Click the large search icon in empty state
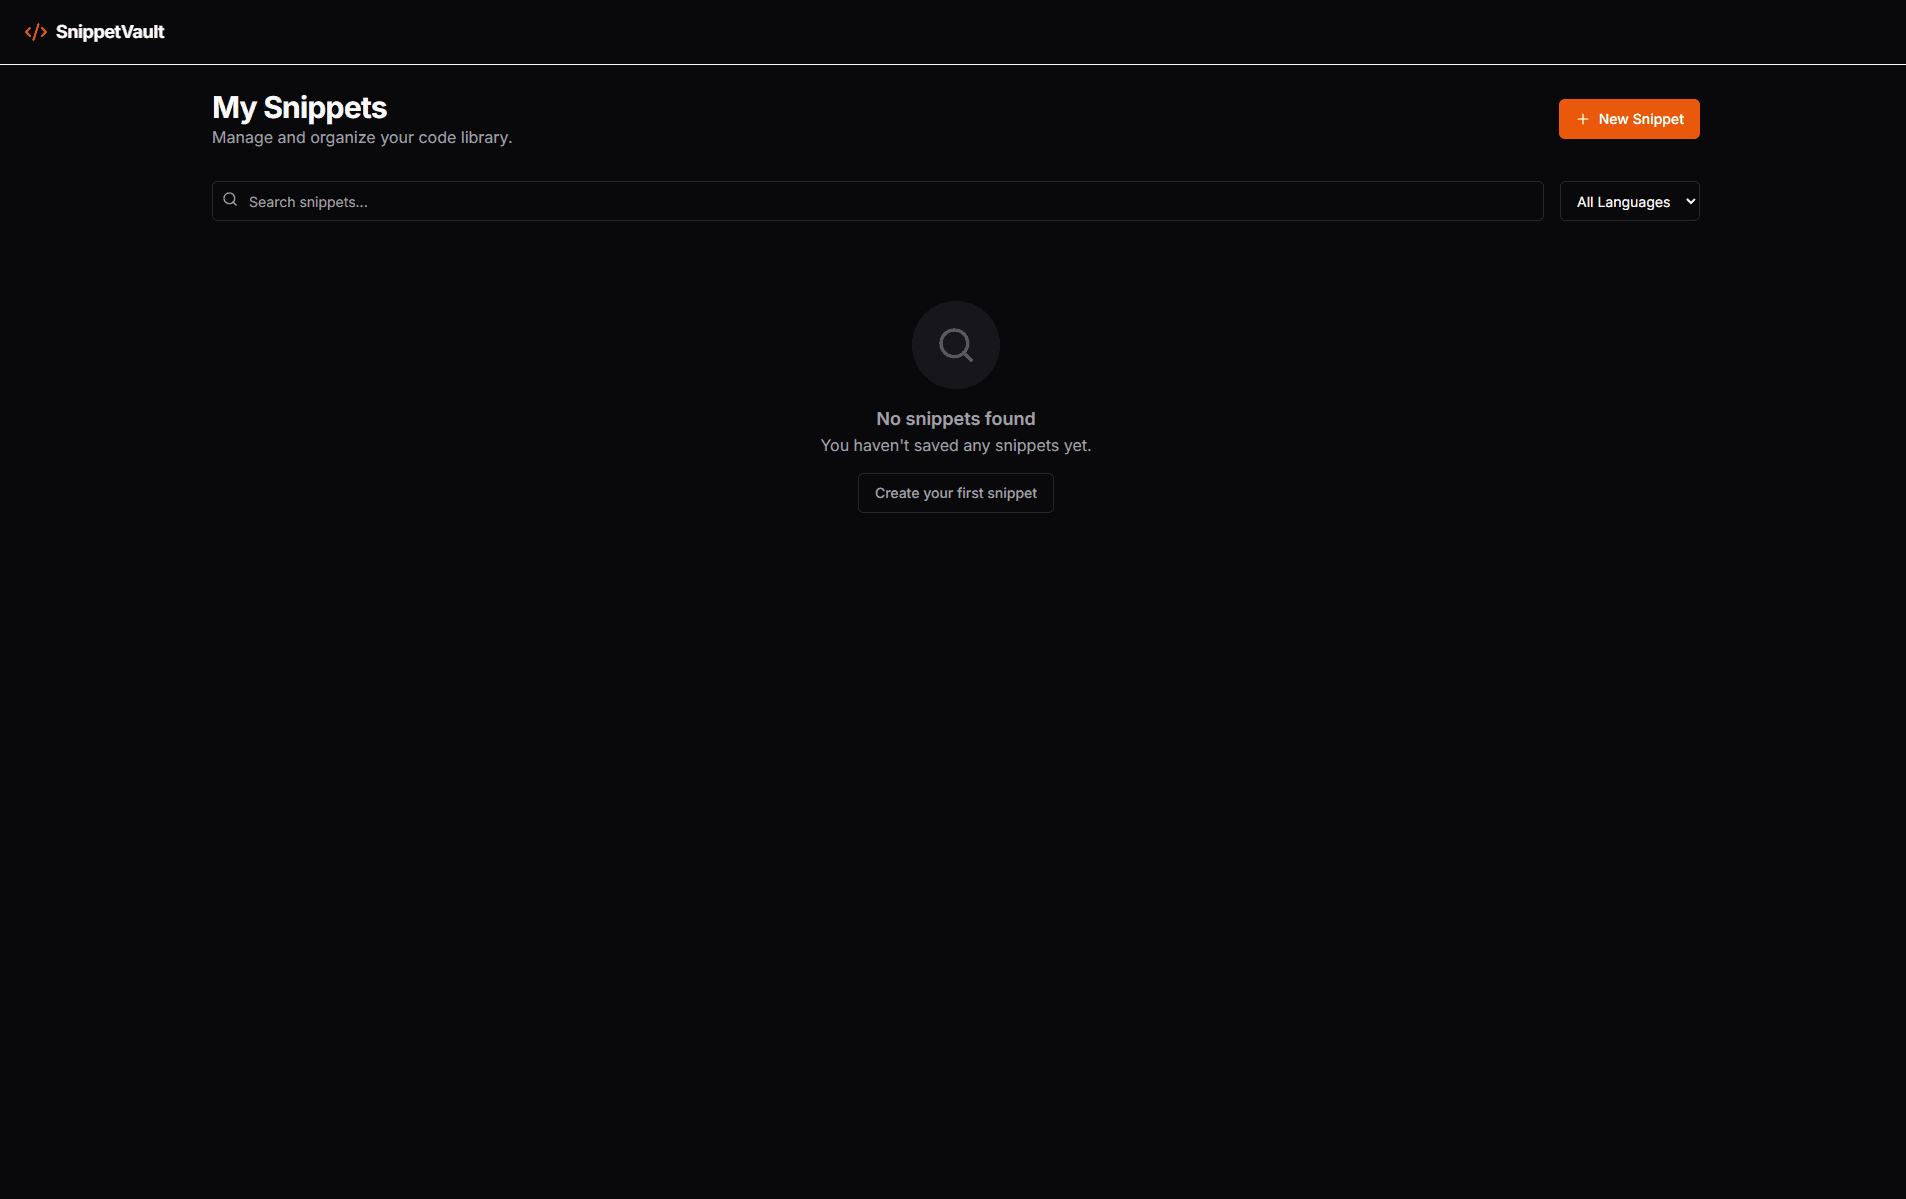This screenshot has width=1906, height=1199. point(955,345)
